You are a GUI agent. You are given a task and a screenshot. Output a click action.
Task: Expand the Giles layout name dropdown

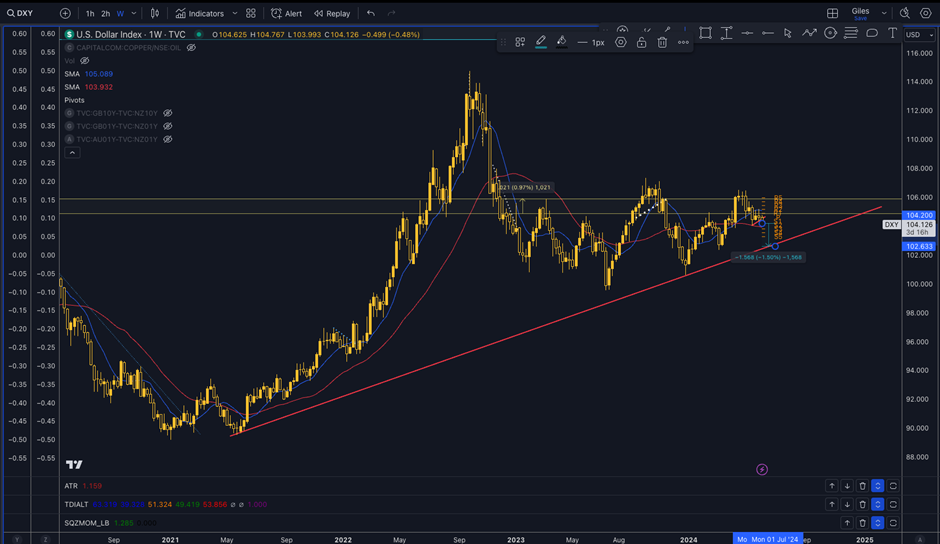click(x=884, y=14)
